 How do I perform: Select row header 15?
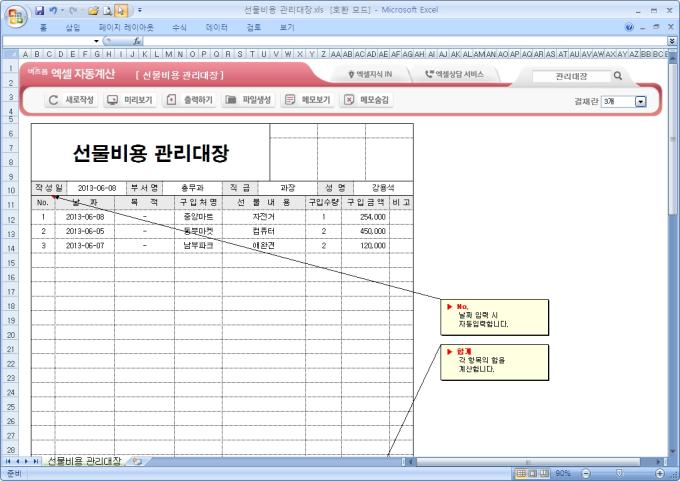click(x=10, y=263)
